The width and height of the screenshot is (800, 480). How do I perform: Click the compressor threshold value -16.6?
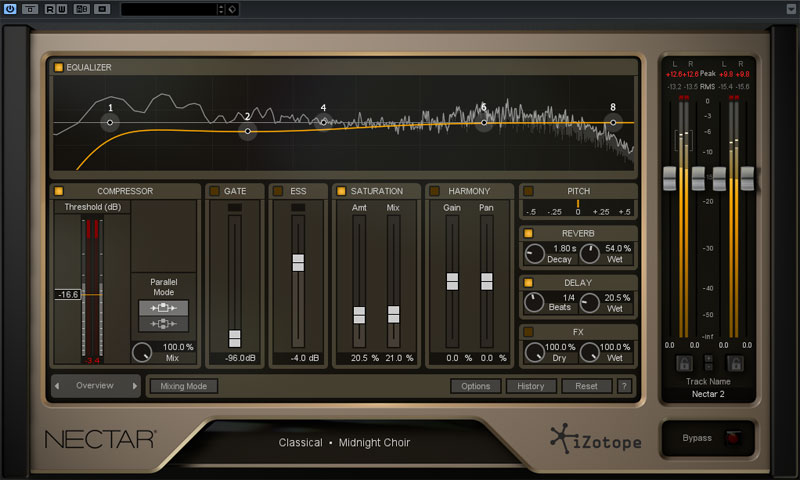point(68,294)
